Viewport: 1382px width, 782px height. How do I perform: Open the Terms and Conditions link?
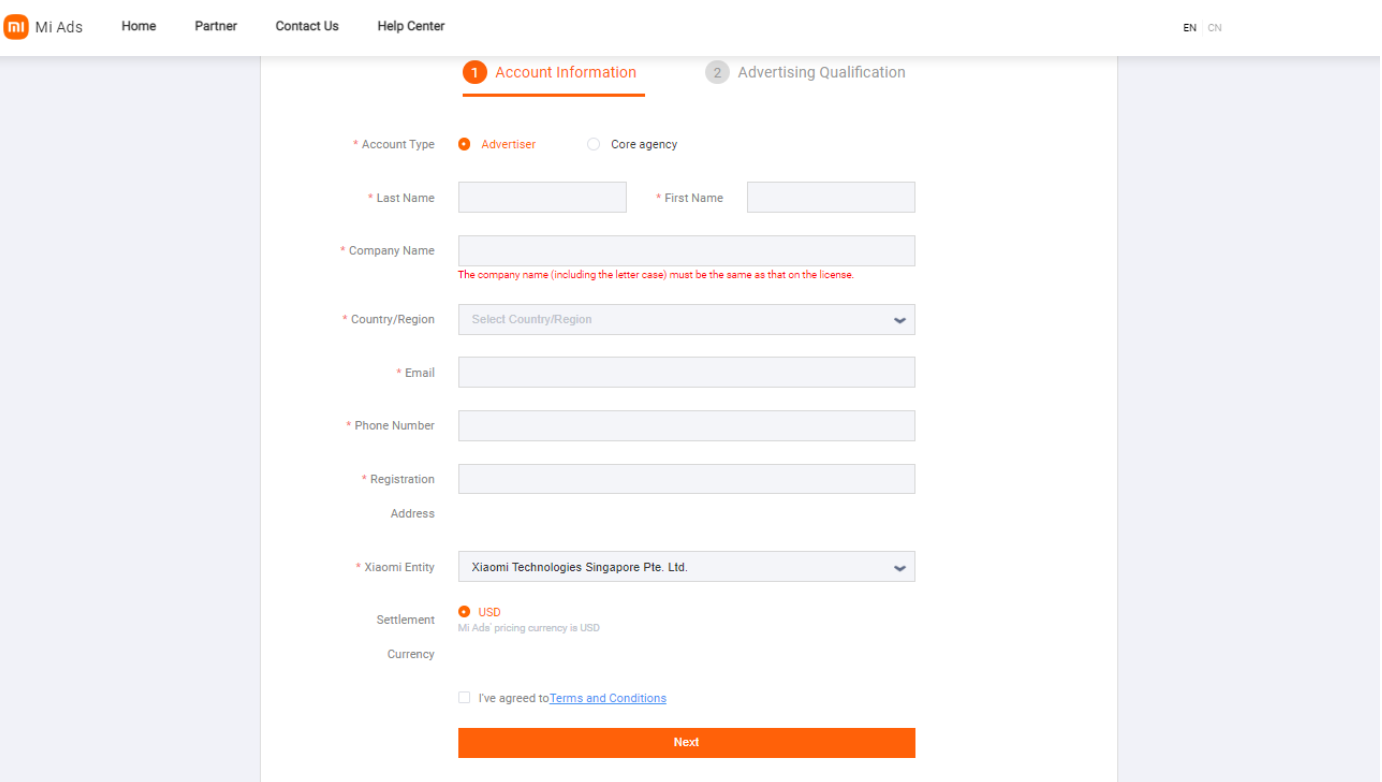point(607,698)
